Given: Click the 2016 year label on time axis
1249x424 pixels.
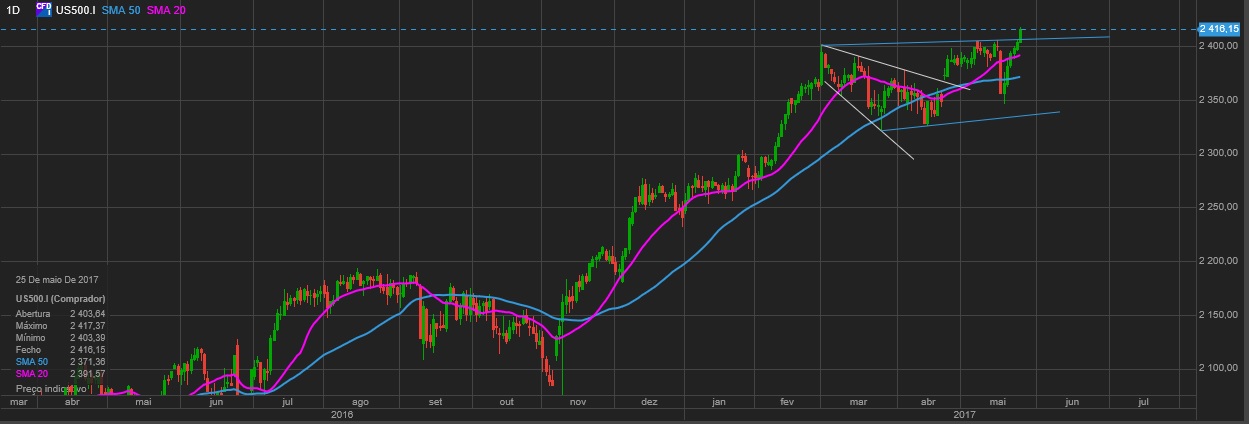Looking at the screenshot, I should (342, 414).
